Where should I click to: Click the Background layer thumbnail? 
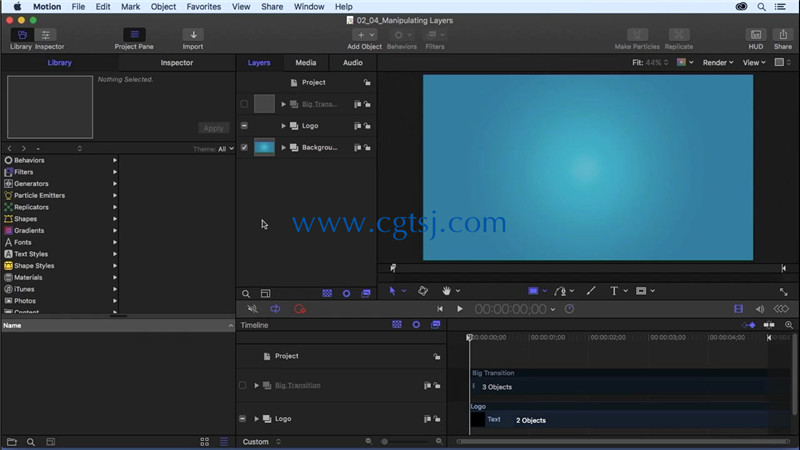264,147
